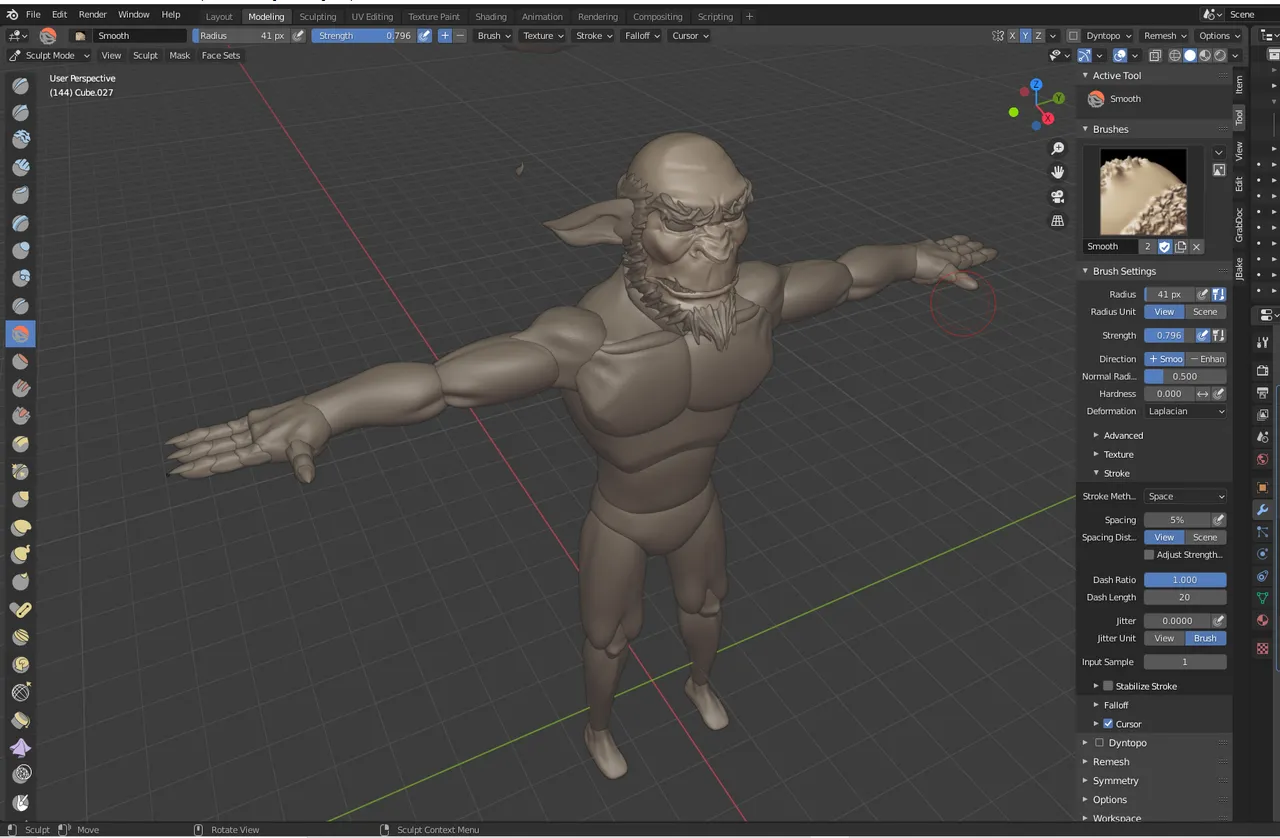
Task: Select the Grab brush tool
Action: click(20, 499)
